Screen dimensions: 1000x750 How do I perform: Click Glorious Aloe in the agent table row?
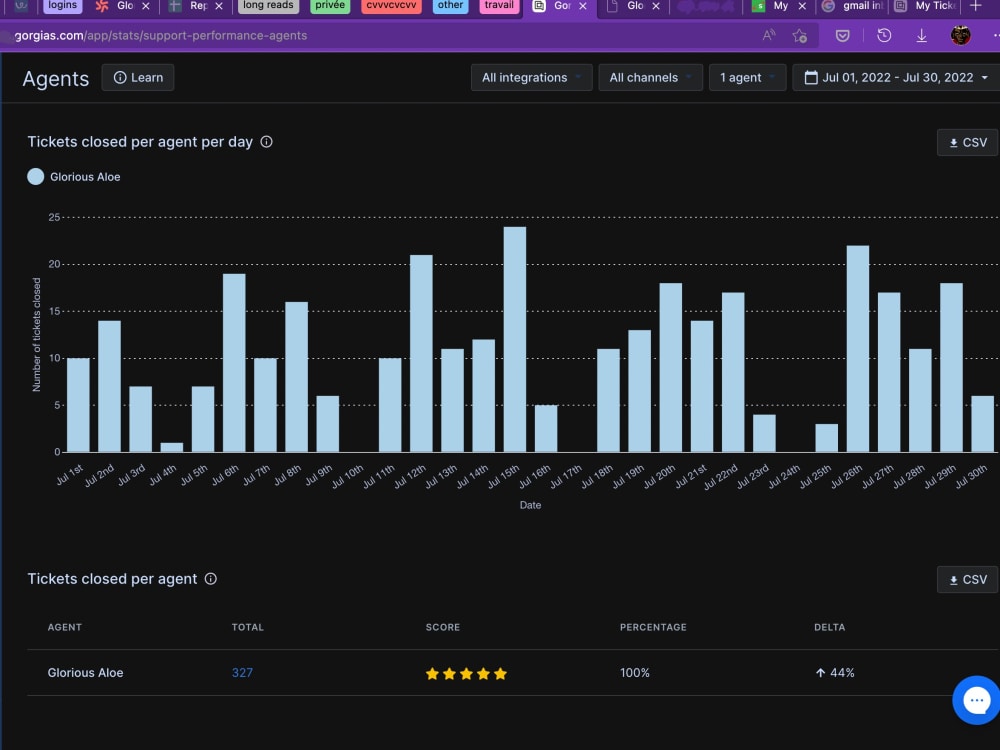(85, 672)
